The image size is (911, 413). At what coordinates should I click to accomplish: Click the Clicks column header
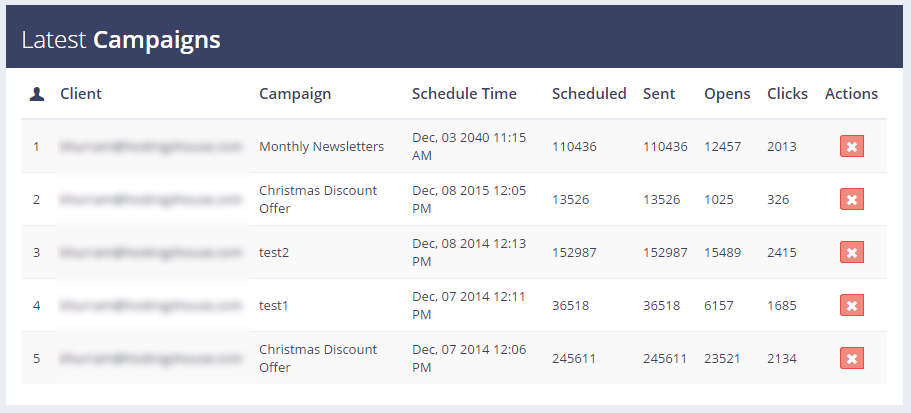point(787,94)
